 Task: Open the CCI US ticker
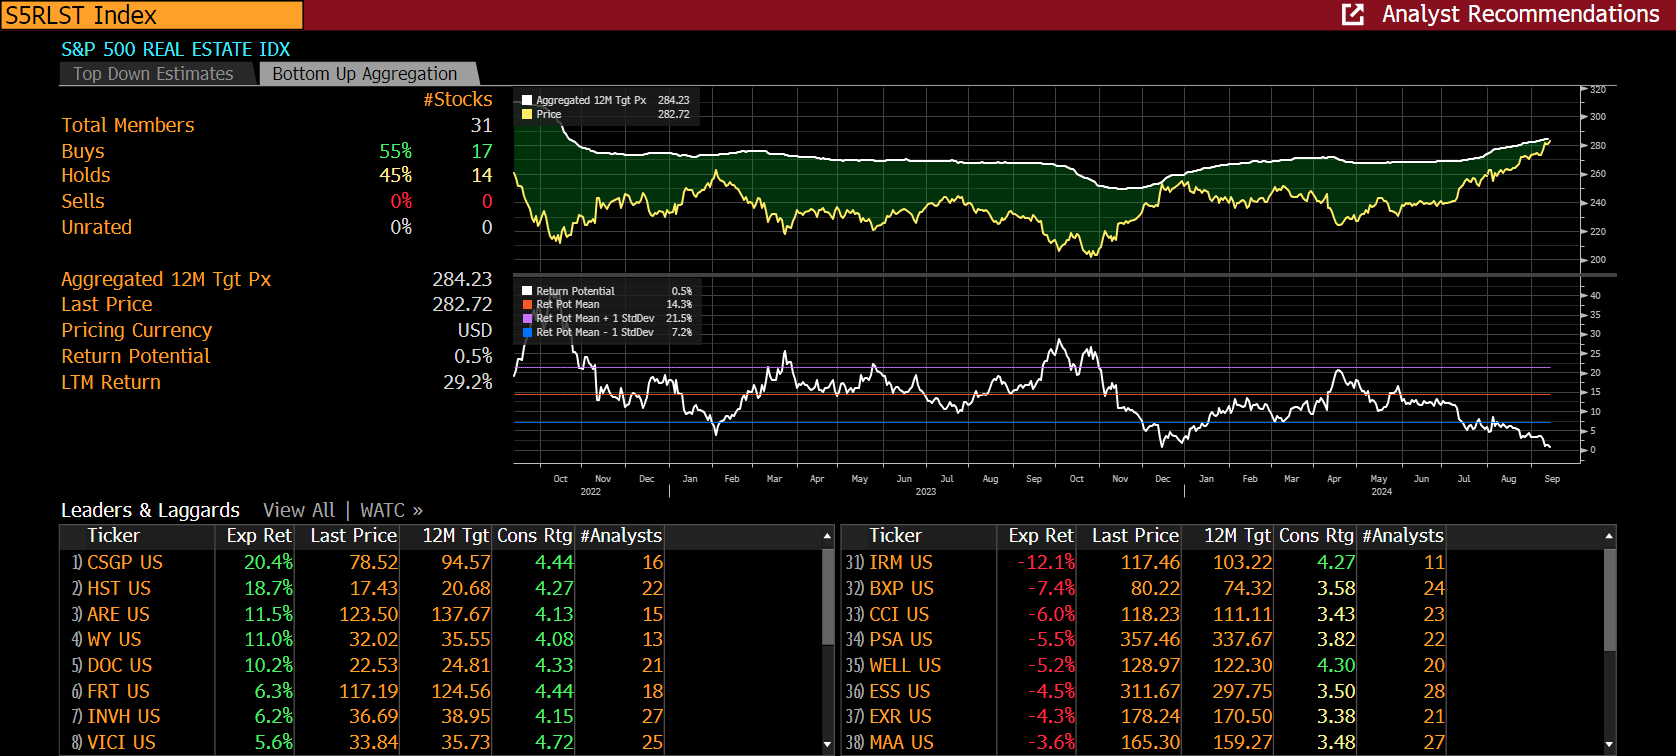coord(899,615)
